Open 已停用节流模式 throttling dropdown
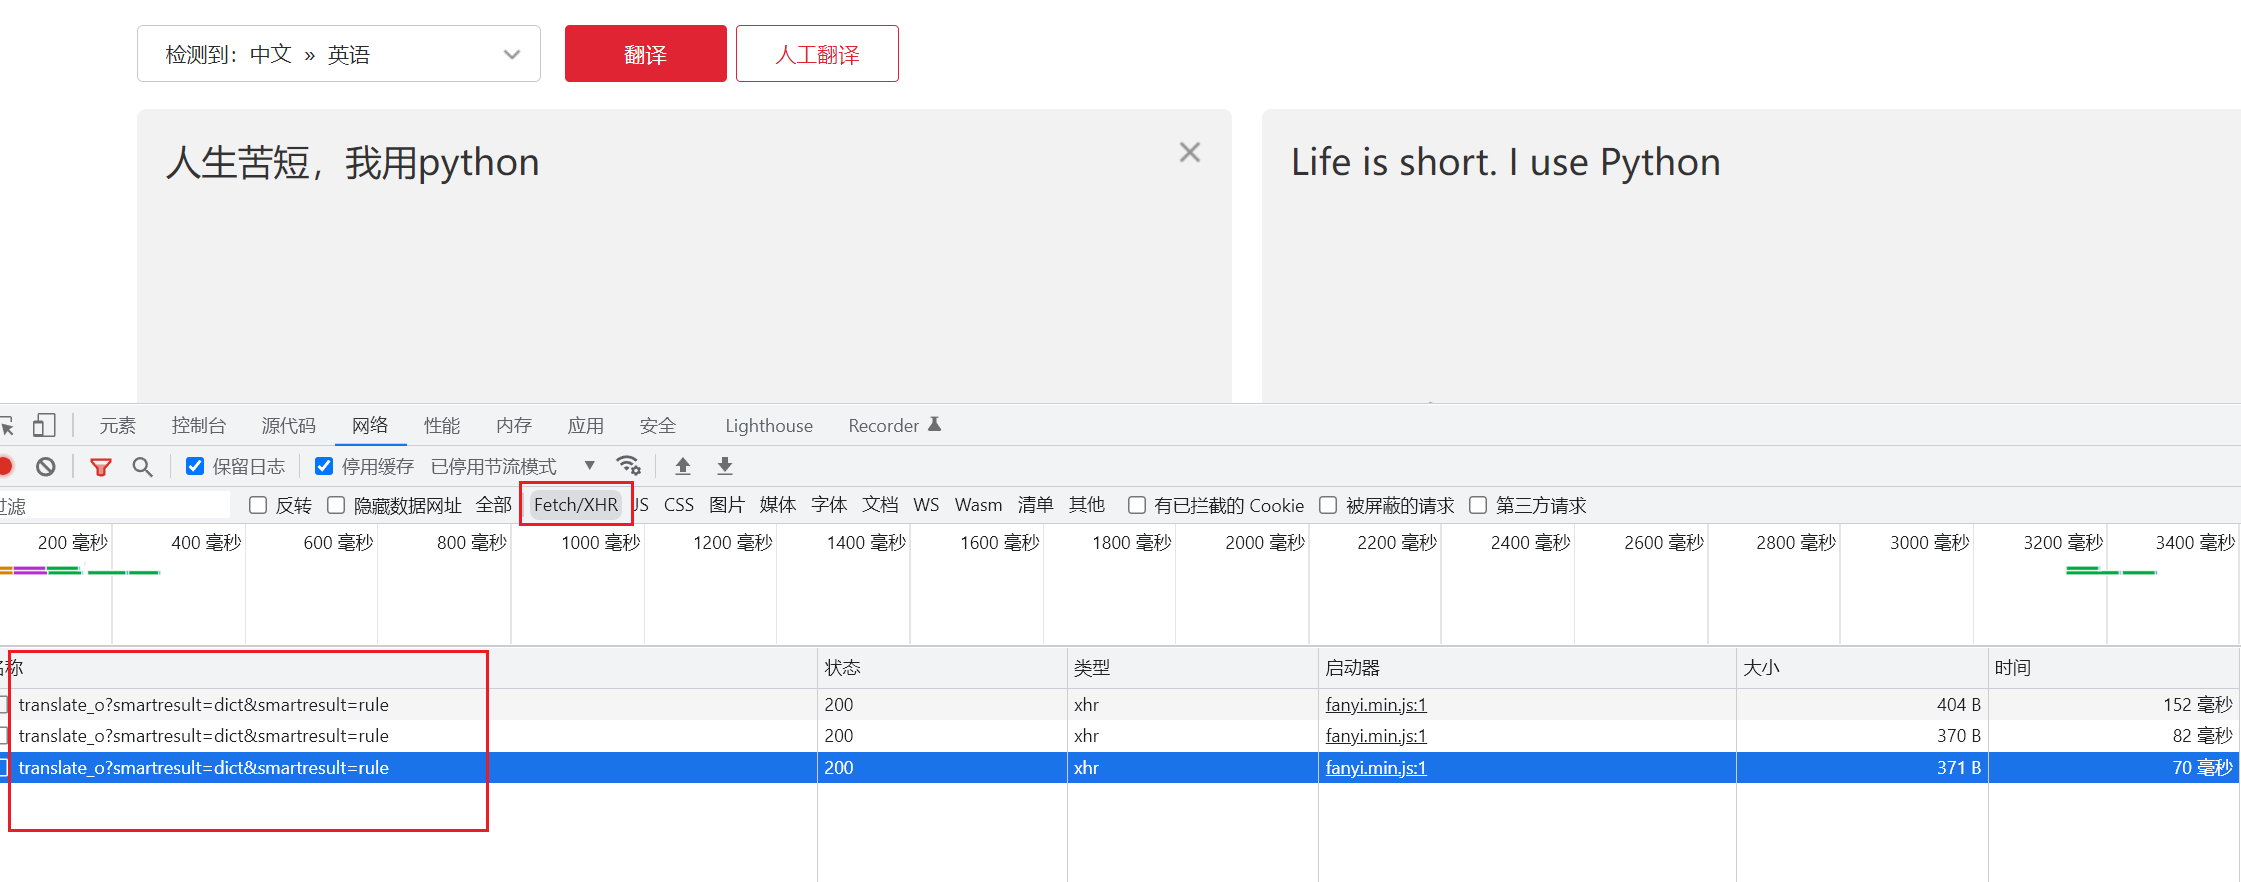This screenshot has width=2241, height=882. pos(513,466)
